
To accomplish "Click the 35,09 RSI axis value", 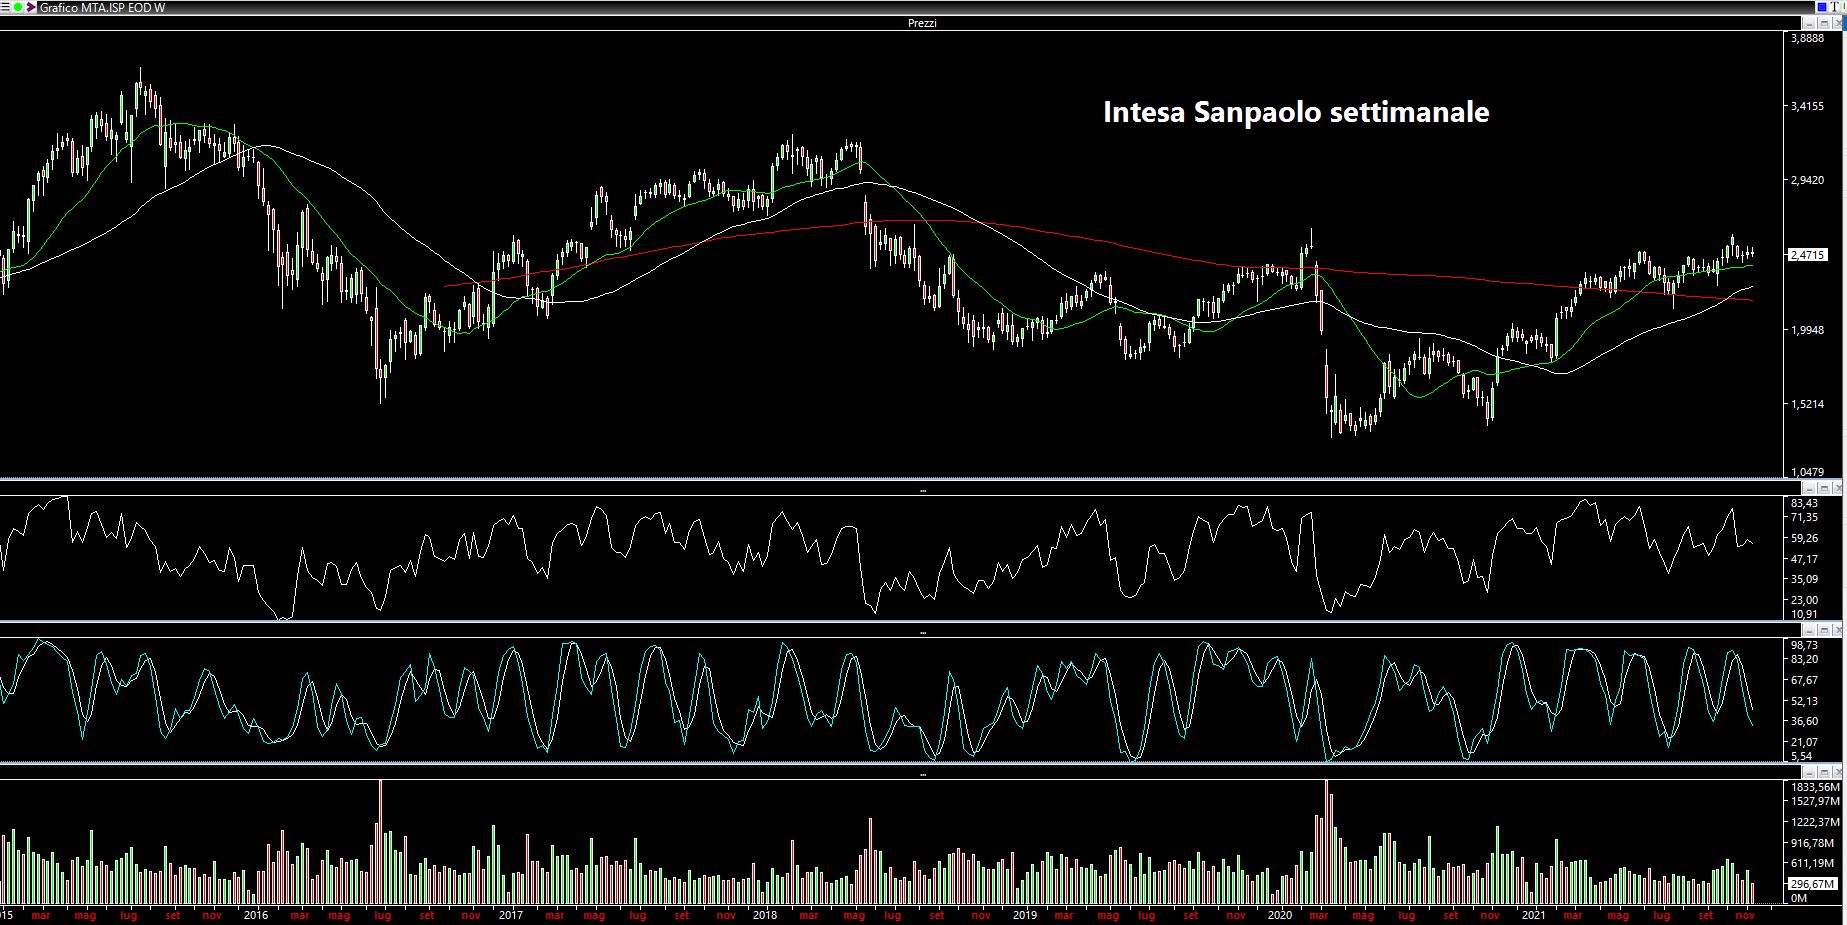I will click(x=1805, y=579).
